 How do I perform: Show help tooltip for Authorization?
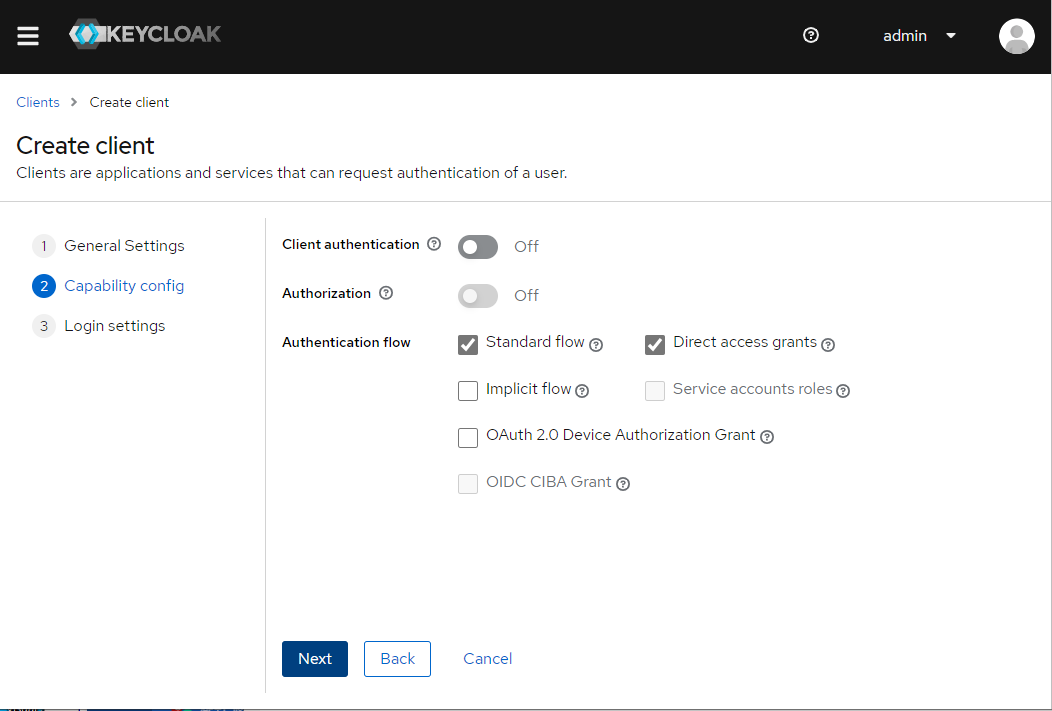click(386, 293)
